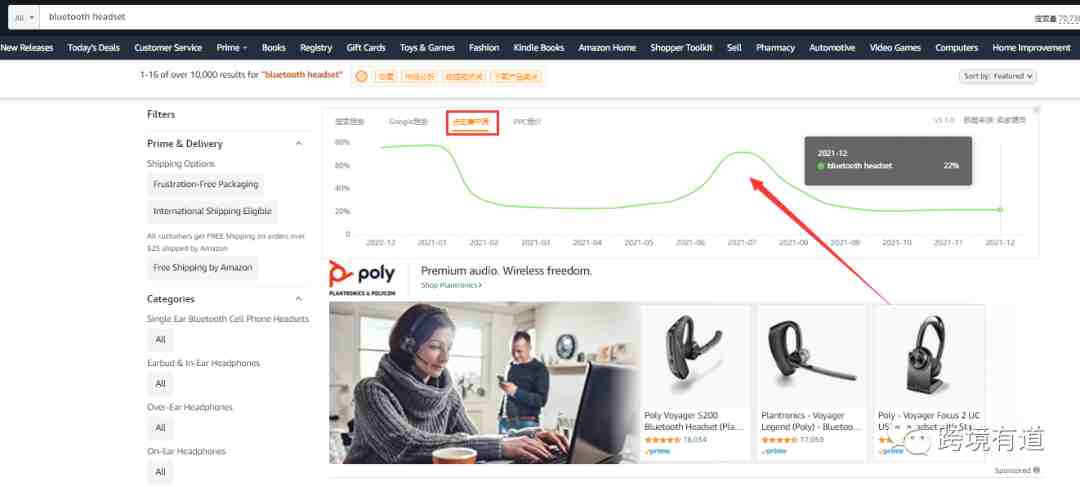
Task: Click the Poly brand logo
Action: [362, 278]
